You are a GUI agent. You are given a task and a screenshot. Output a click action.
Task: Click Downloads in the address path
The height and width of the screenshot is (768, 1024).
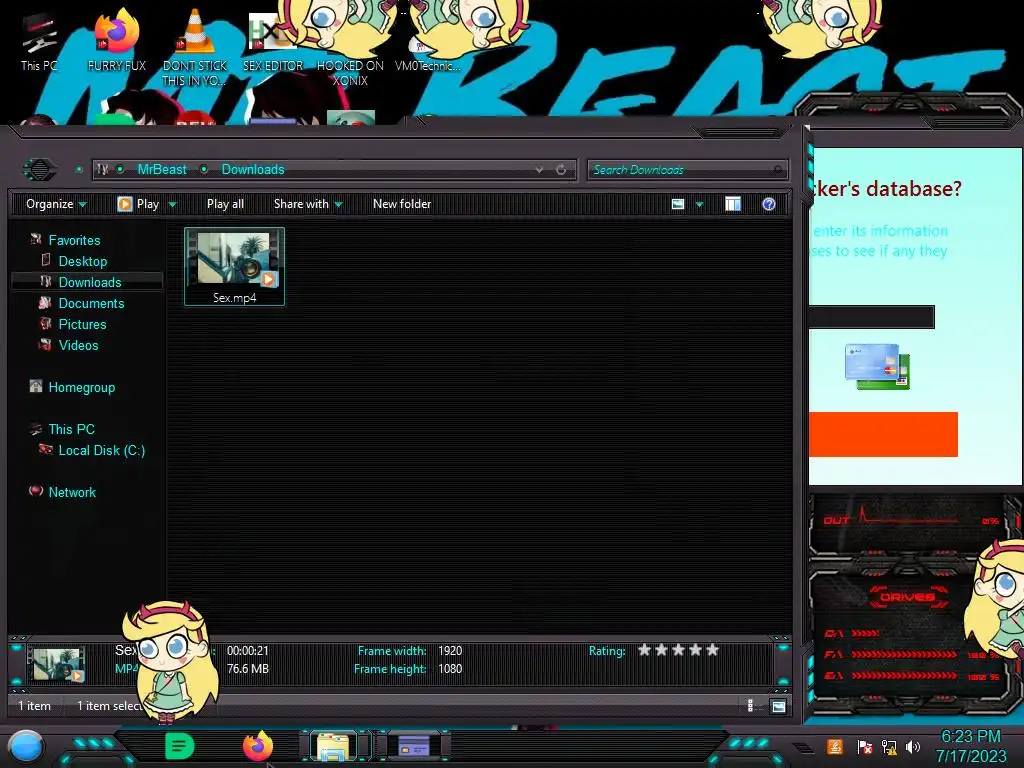click(x=253, y=170)
